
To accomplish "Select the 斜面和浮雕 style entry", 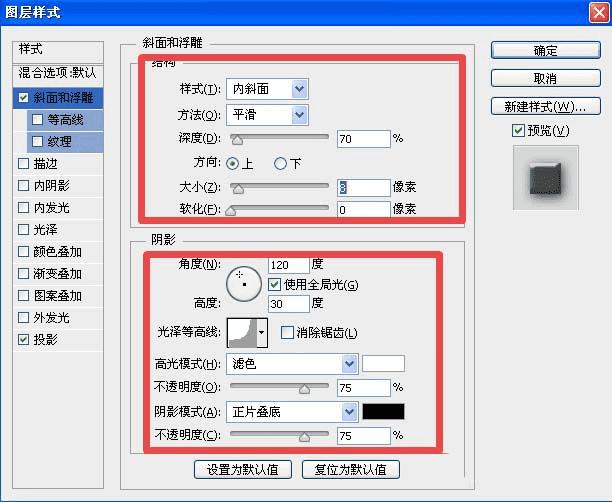I will coord(58,98).
